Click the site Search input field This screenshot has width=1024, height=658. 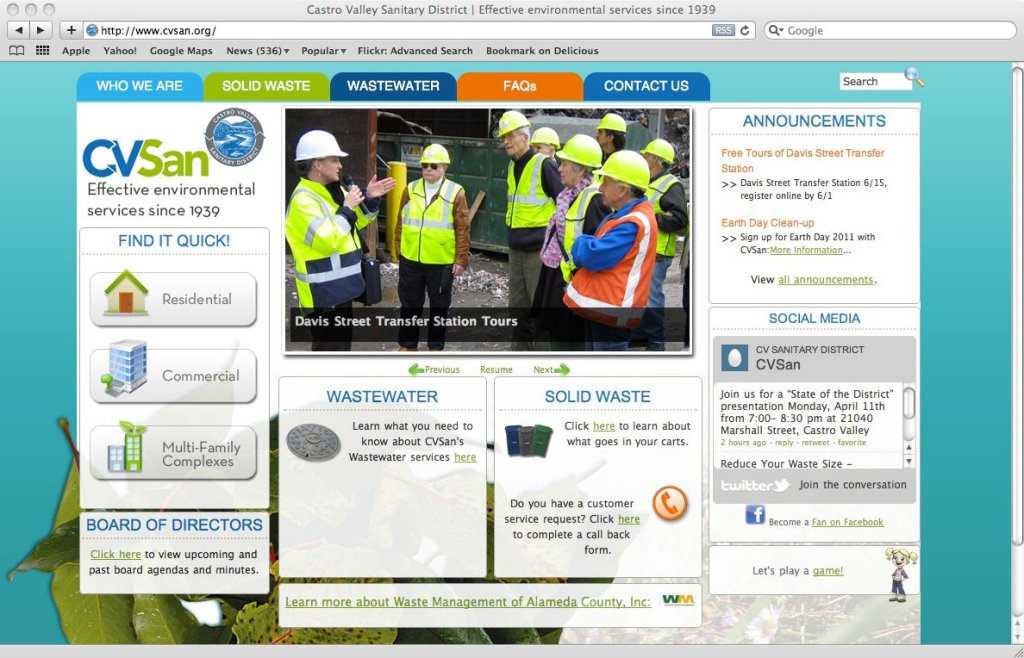pos(872,82)
